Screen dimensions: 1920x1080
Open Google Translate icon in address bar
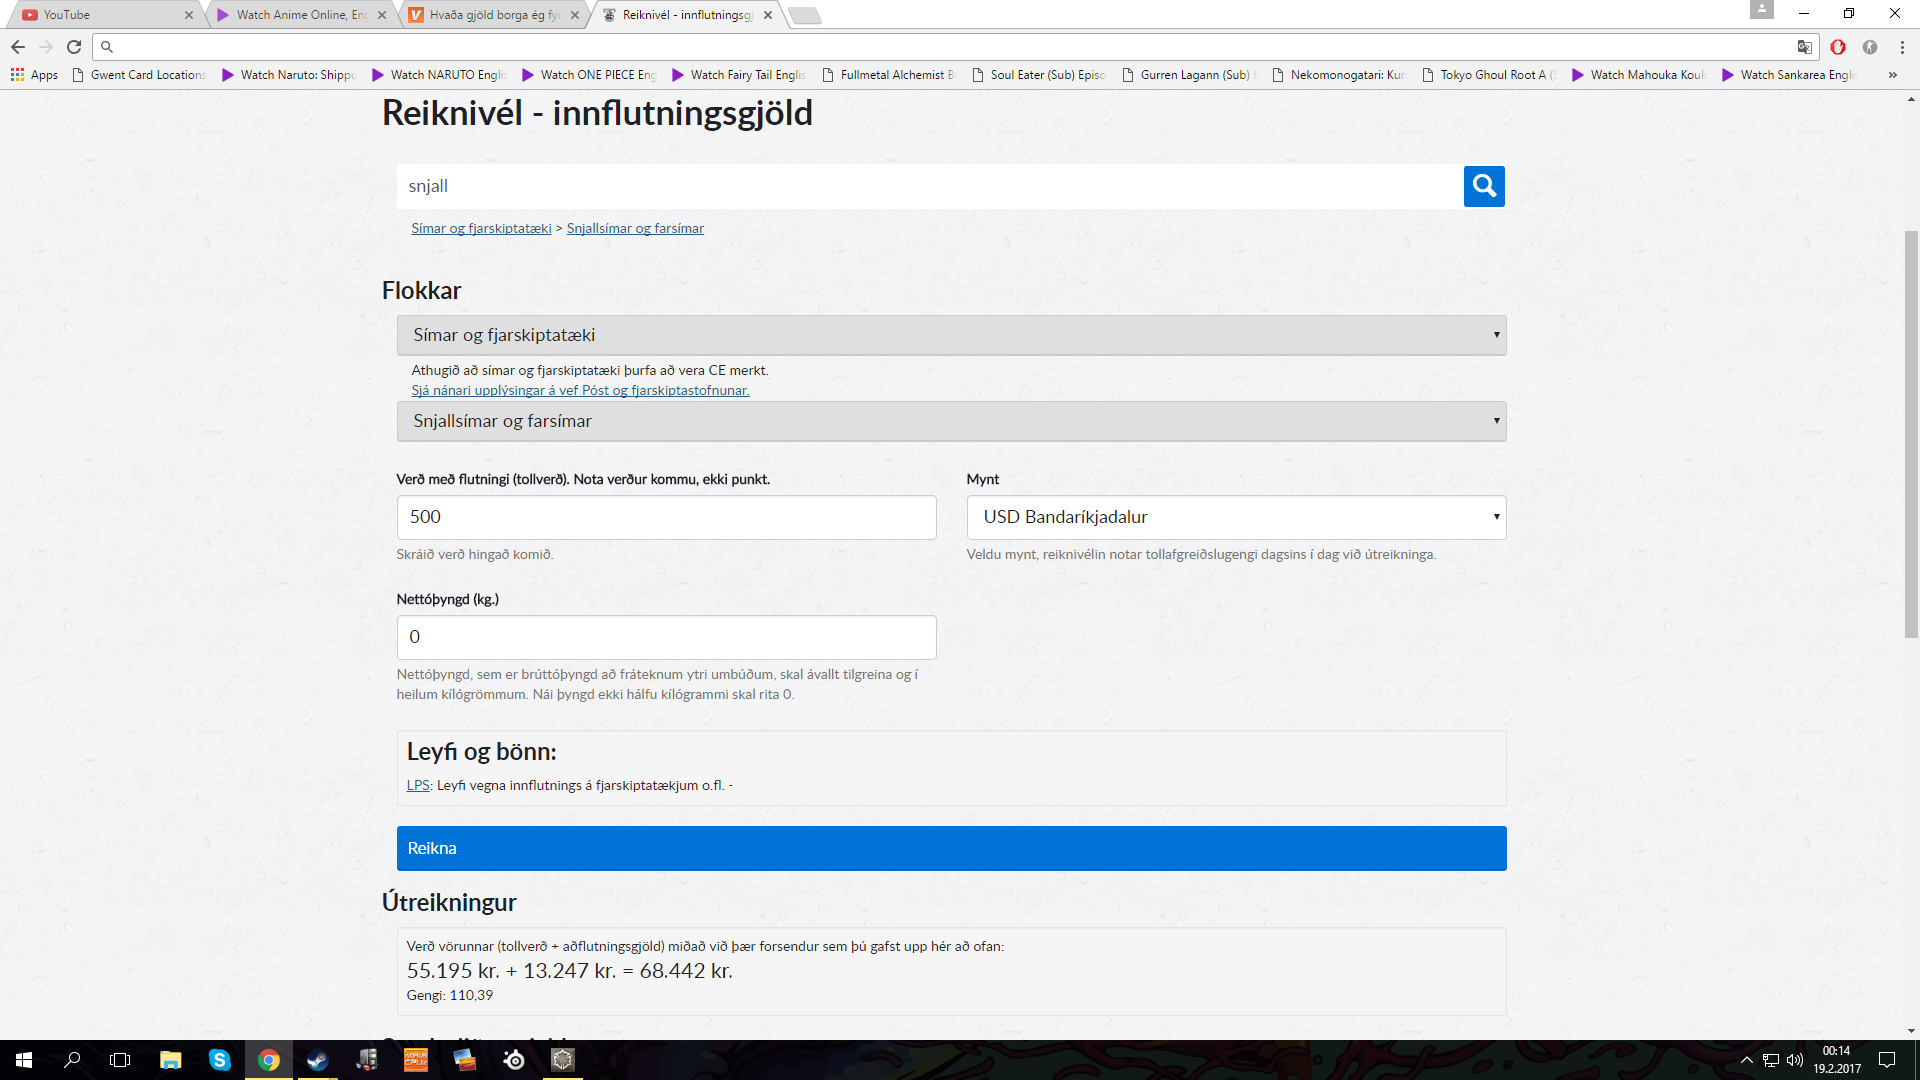point(1802,46)
